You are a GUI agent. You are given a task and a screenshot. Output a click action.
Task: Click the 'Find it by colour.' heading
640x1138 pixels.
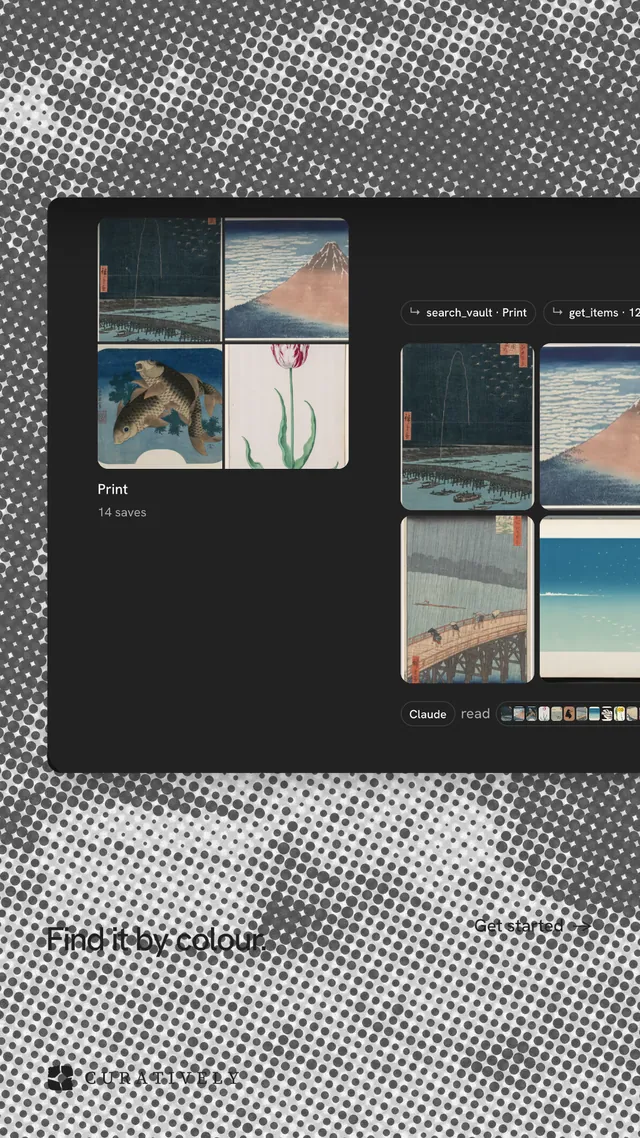(156, 941)
